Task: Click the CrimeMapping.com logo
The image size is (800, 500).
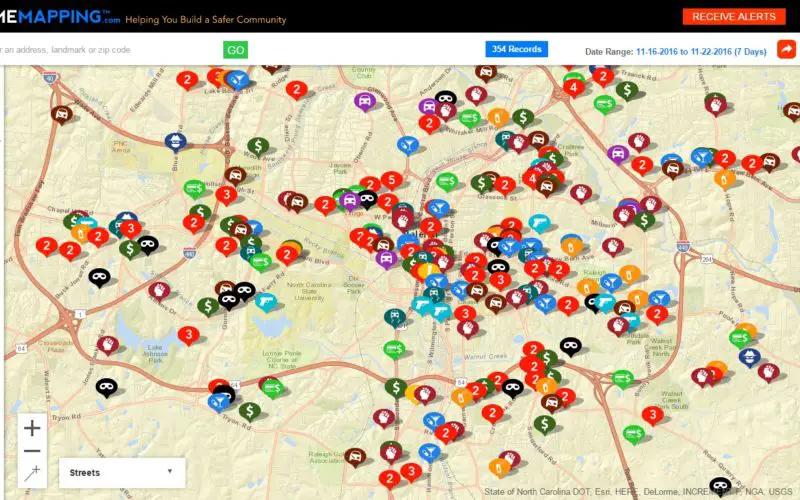Action: point(60,16)
